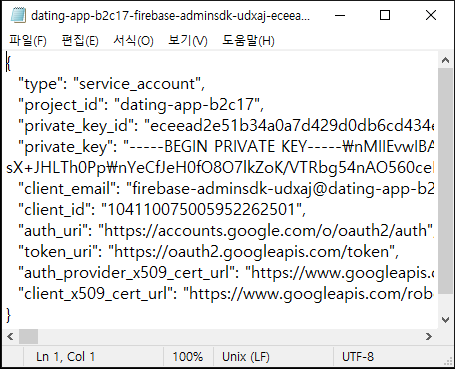Maximize the Notepad window
The width and height of the screenshot is (455, 369).
click(385, 15)
